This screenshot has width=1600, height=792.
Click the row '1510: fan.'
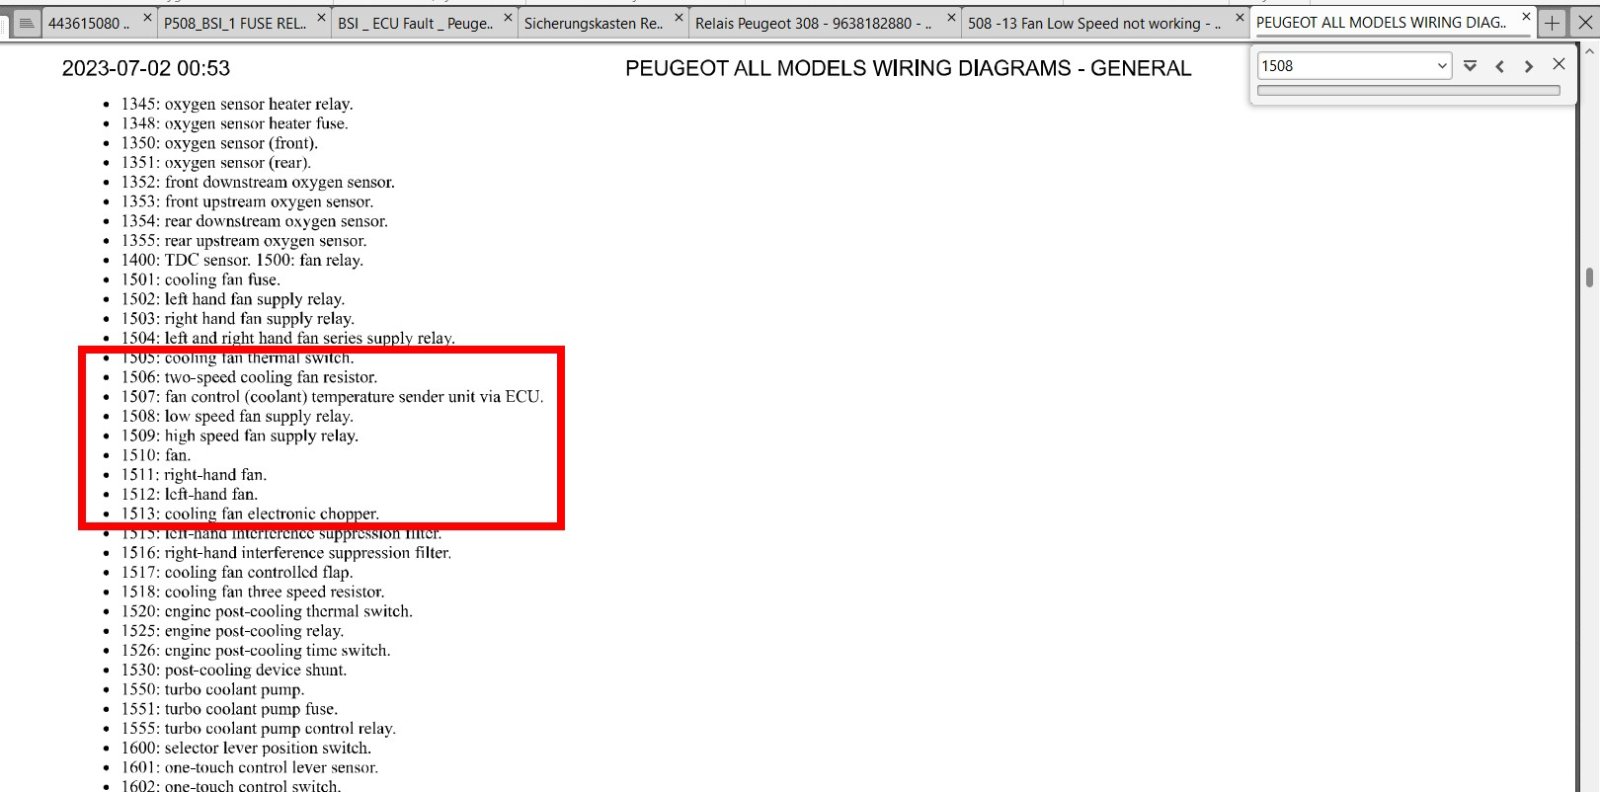coord(155,455)
